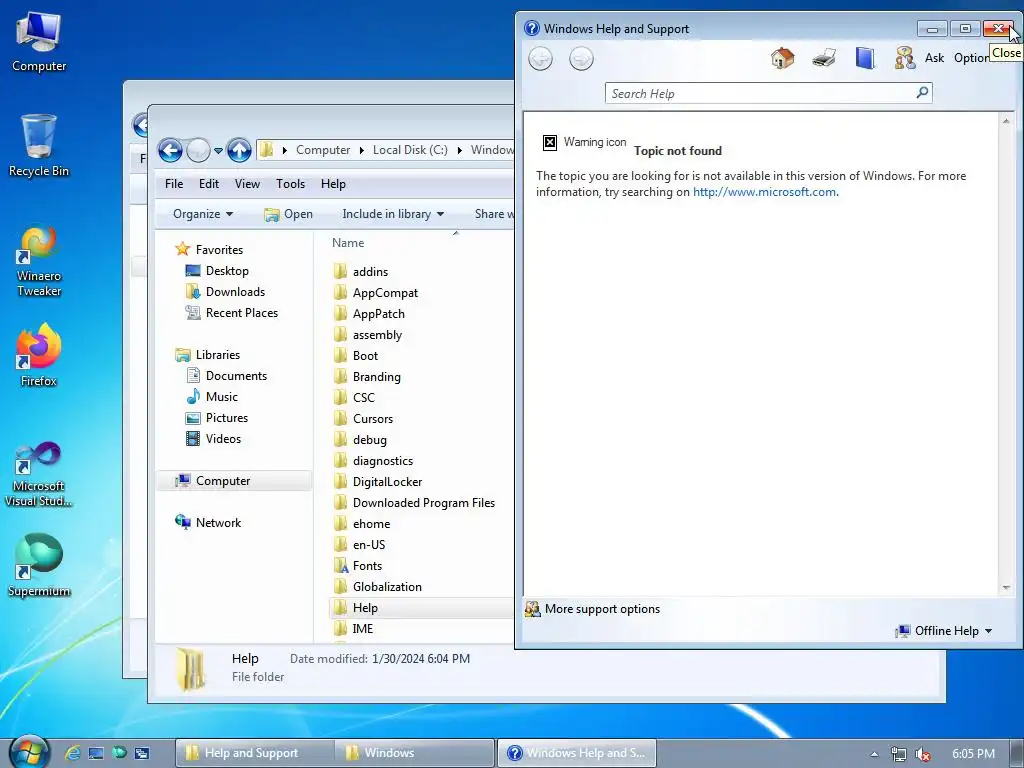Open the Explorer recent pages dropdown arrow

point(218,151)
